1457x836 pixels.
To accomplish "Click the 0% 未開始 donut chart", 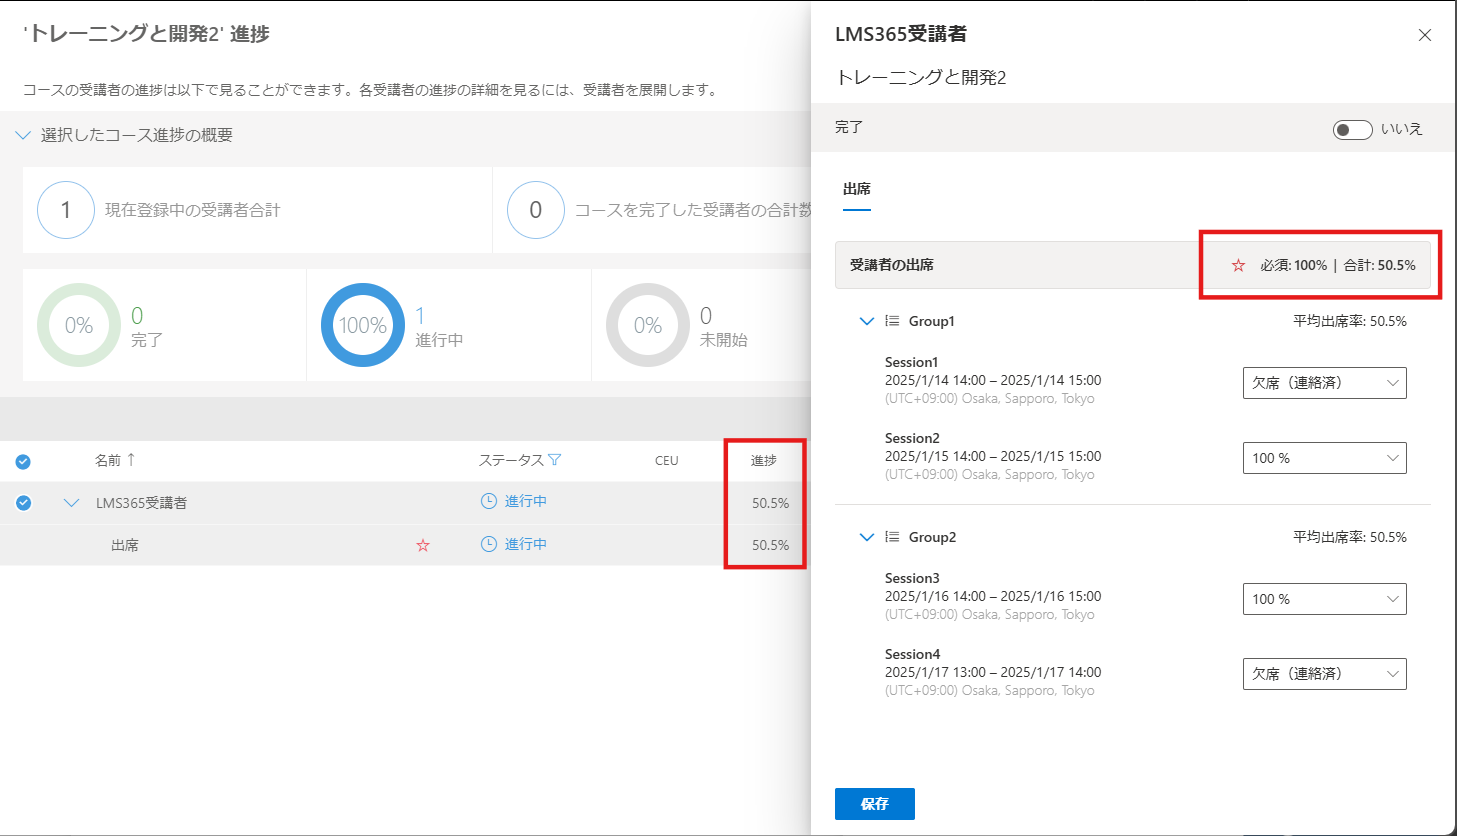I will click(x=648, y=325).
